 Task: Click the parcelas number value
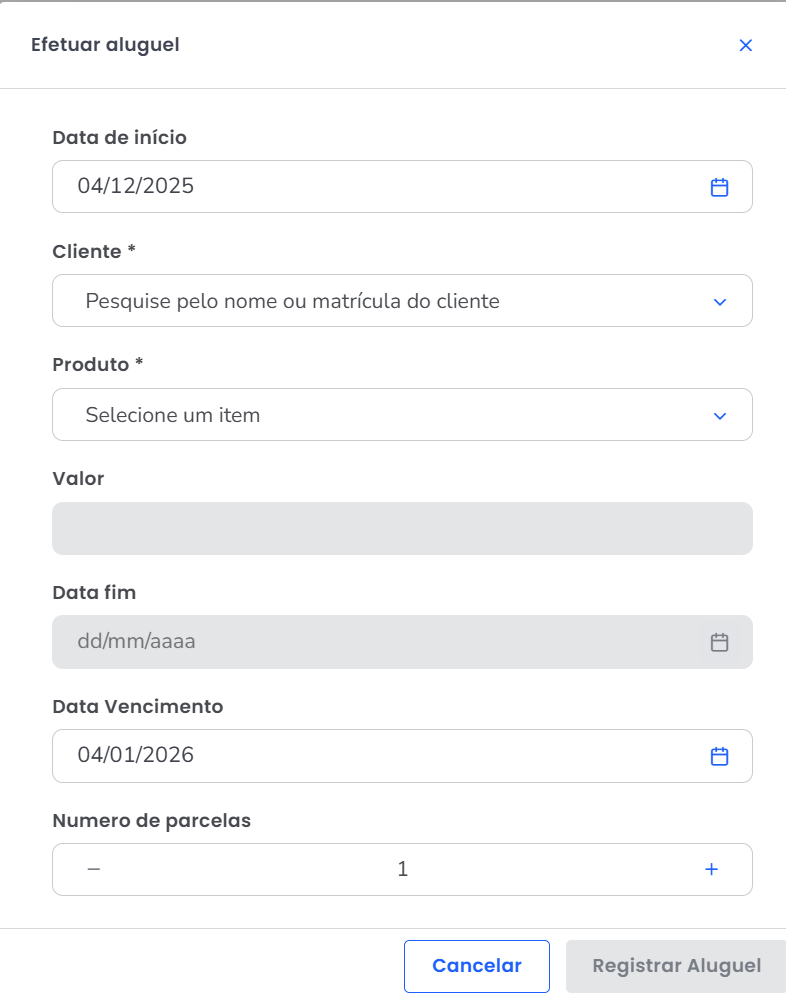tap(402, 869)
